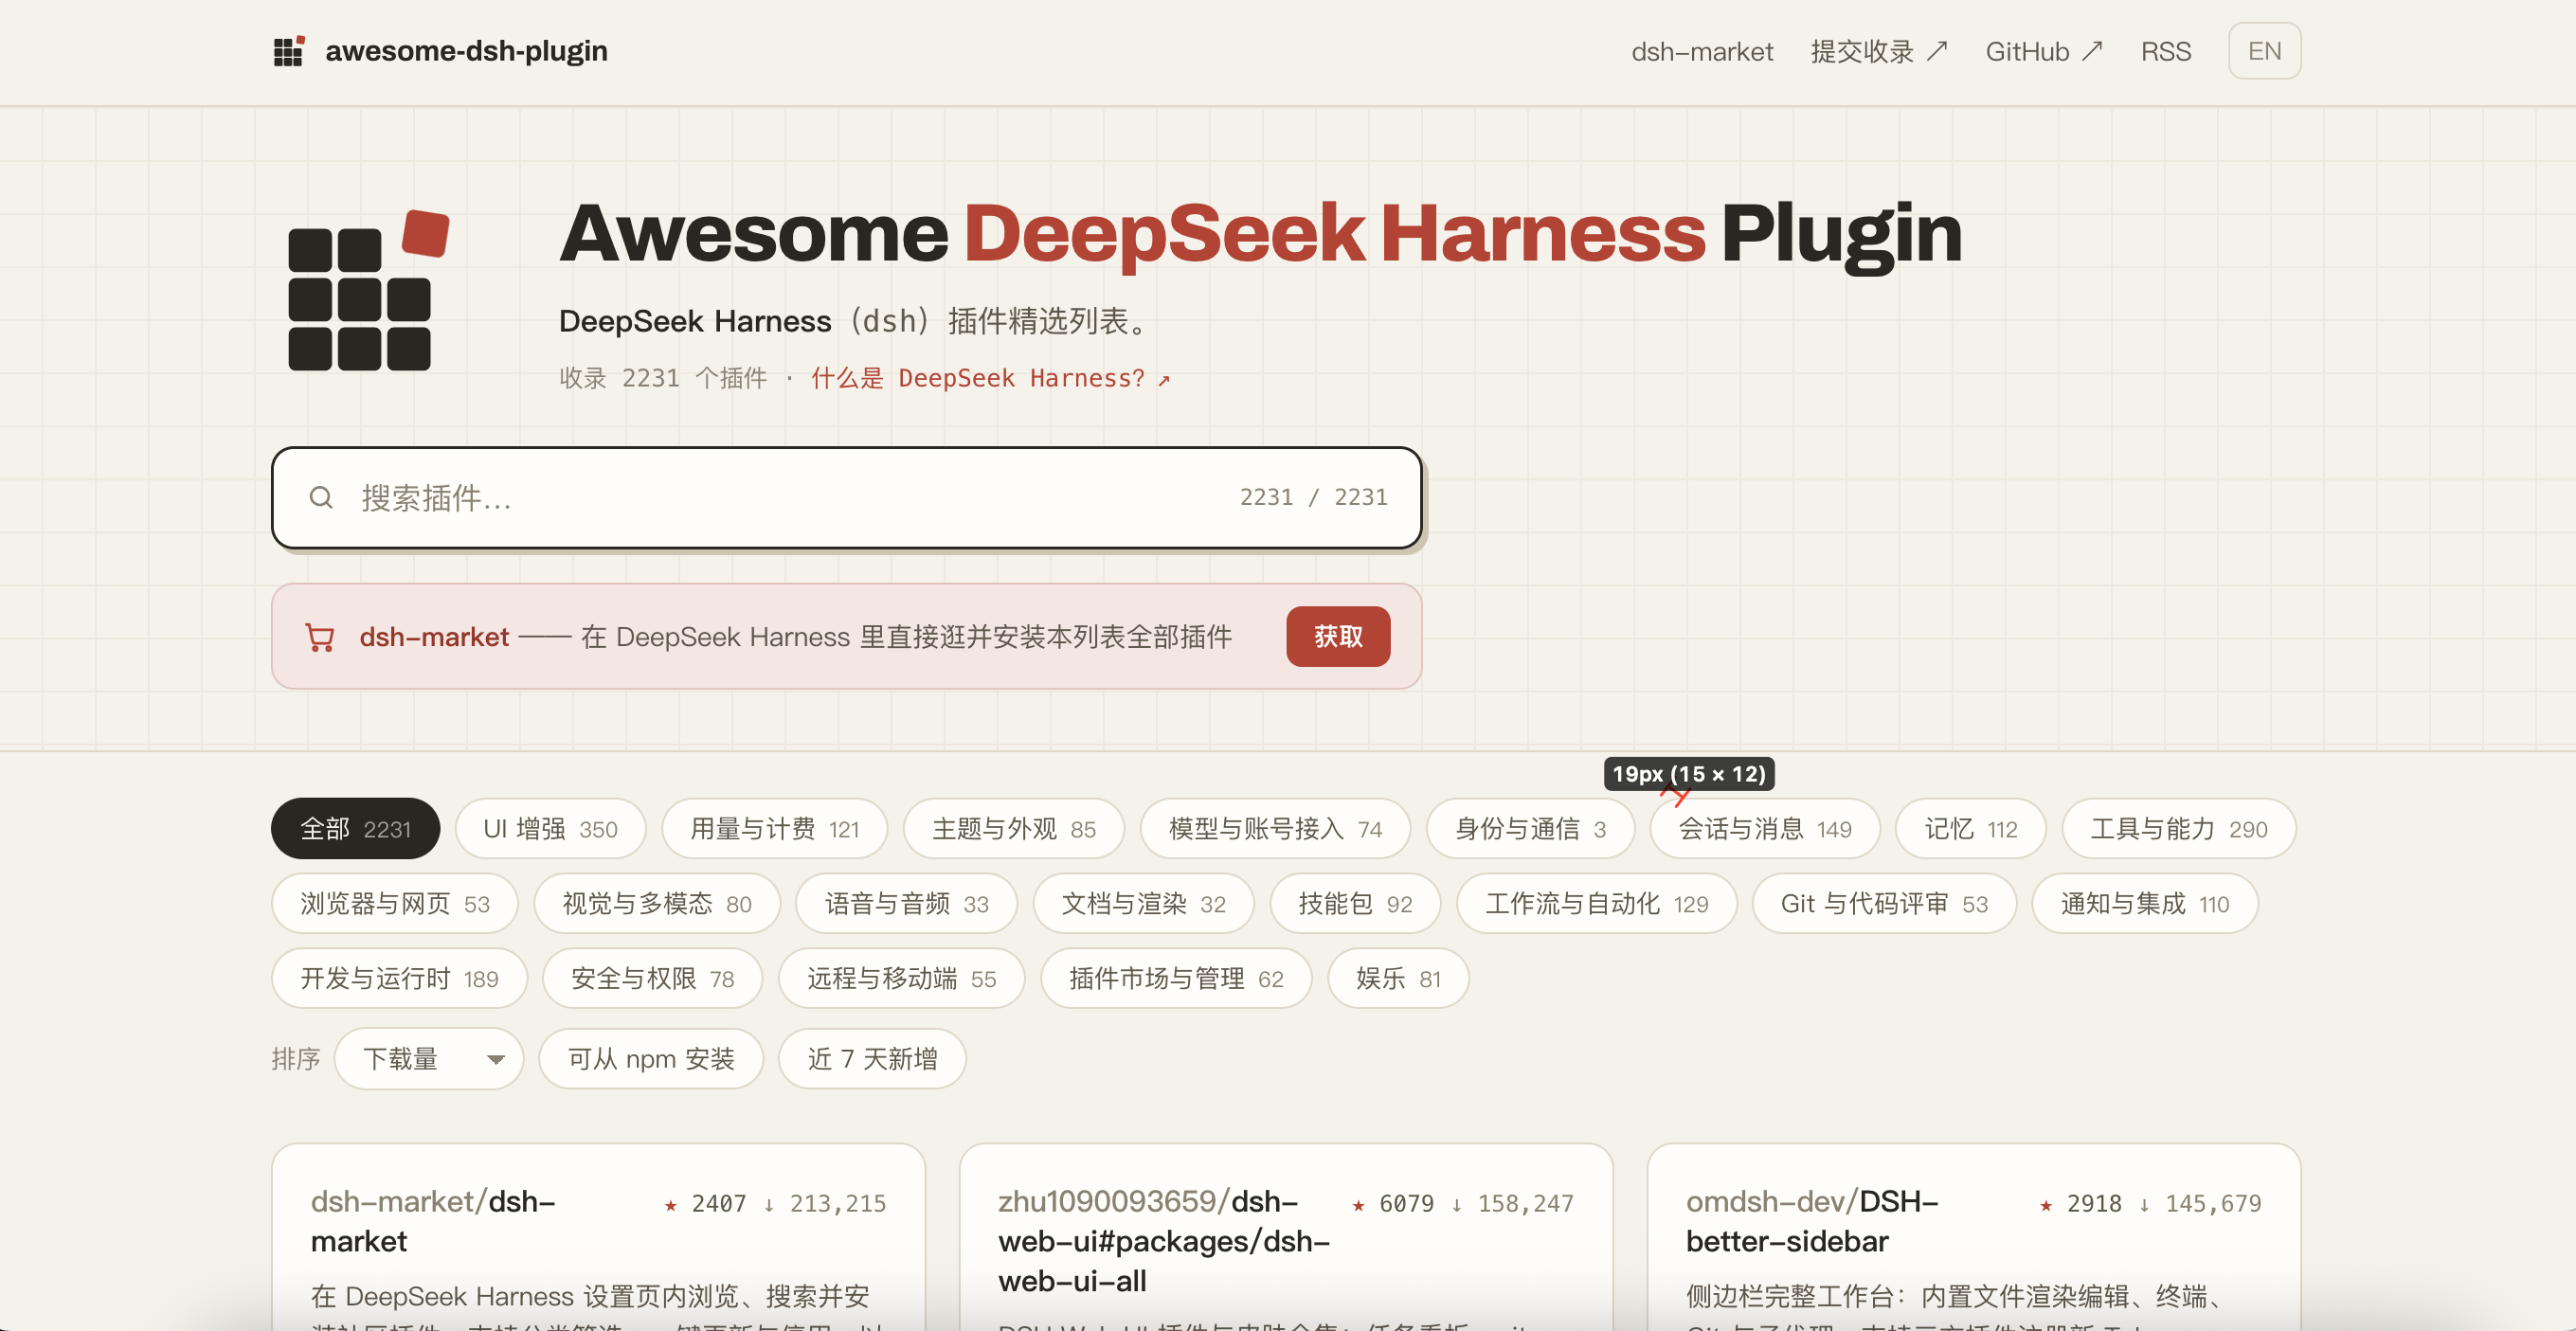Click dsh-market link in promo banner

[434, 637]
